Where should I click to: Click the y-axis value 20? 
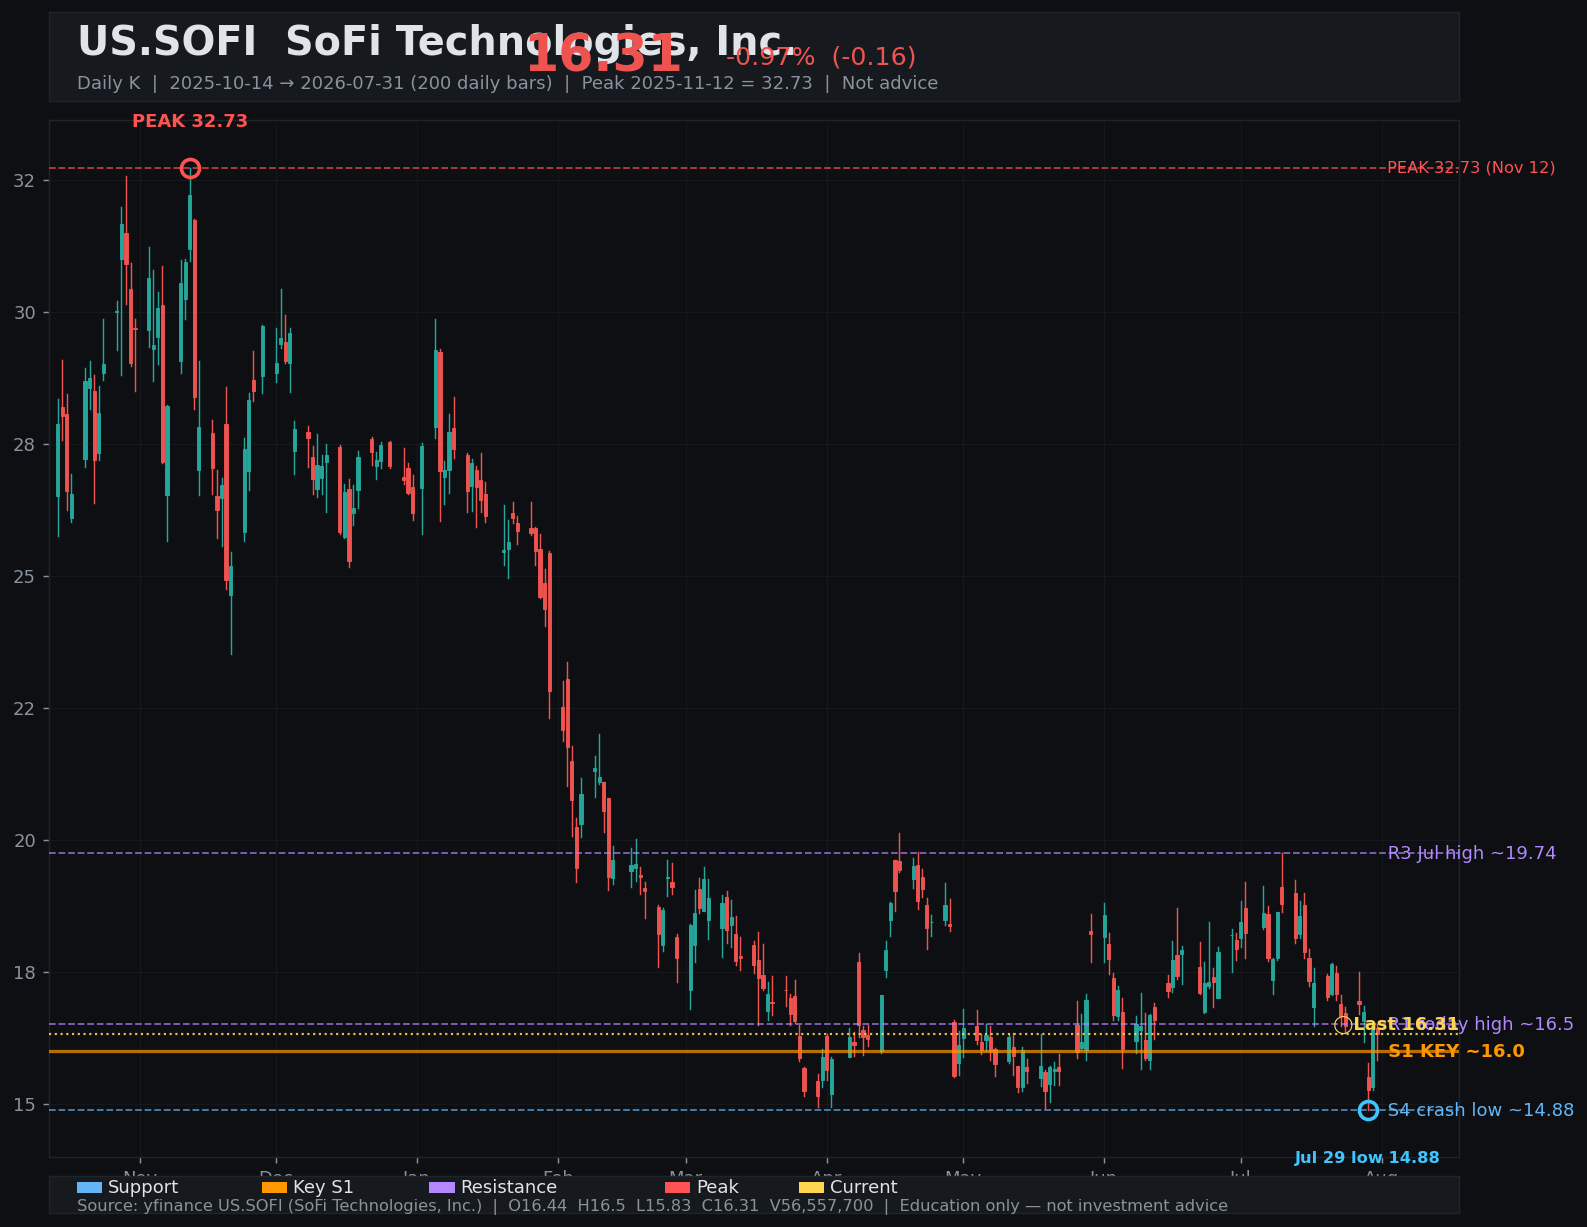[25, 841]
